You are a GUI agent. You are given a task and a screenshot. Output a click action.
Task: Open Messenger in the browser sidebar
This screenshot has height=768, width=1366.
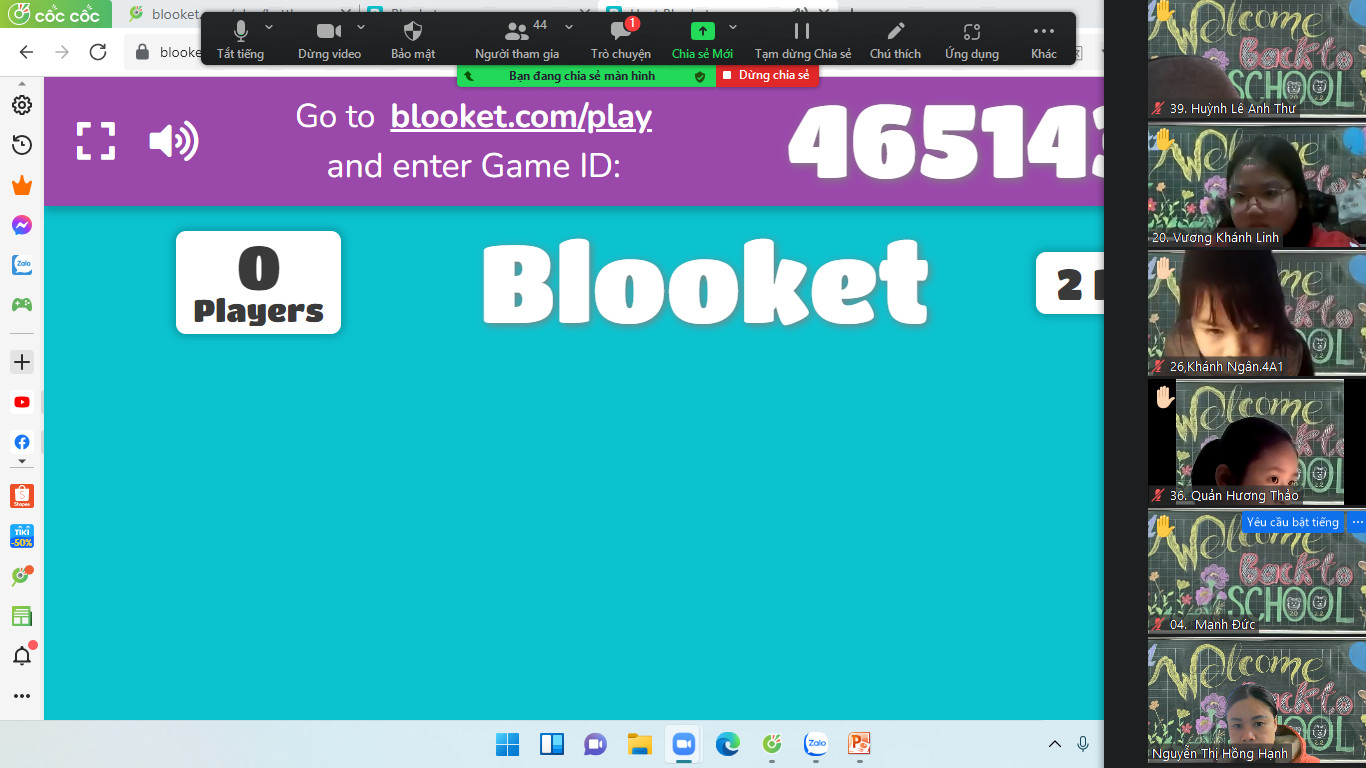click(x=22, y=225)
